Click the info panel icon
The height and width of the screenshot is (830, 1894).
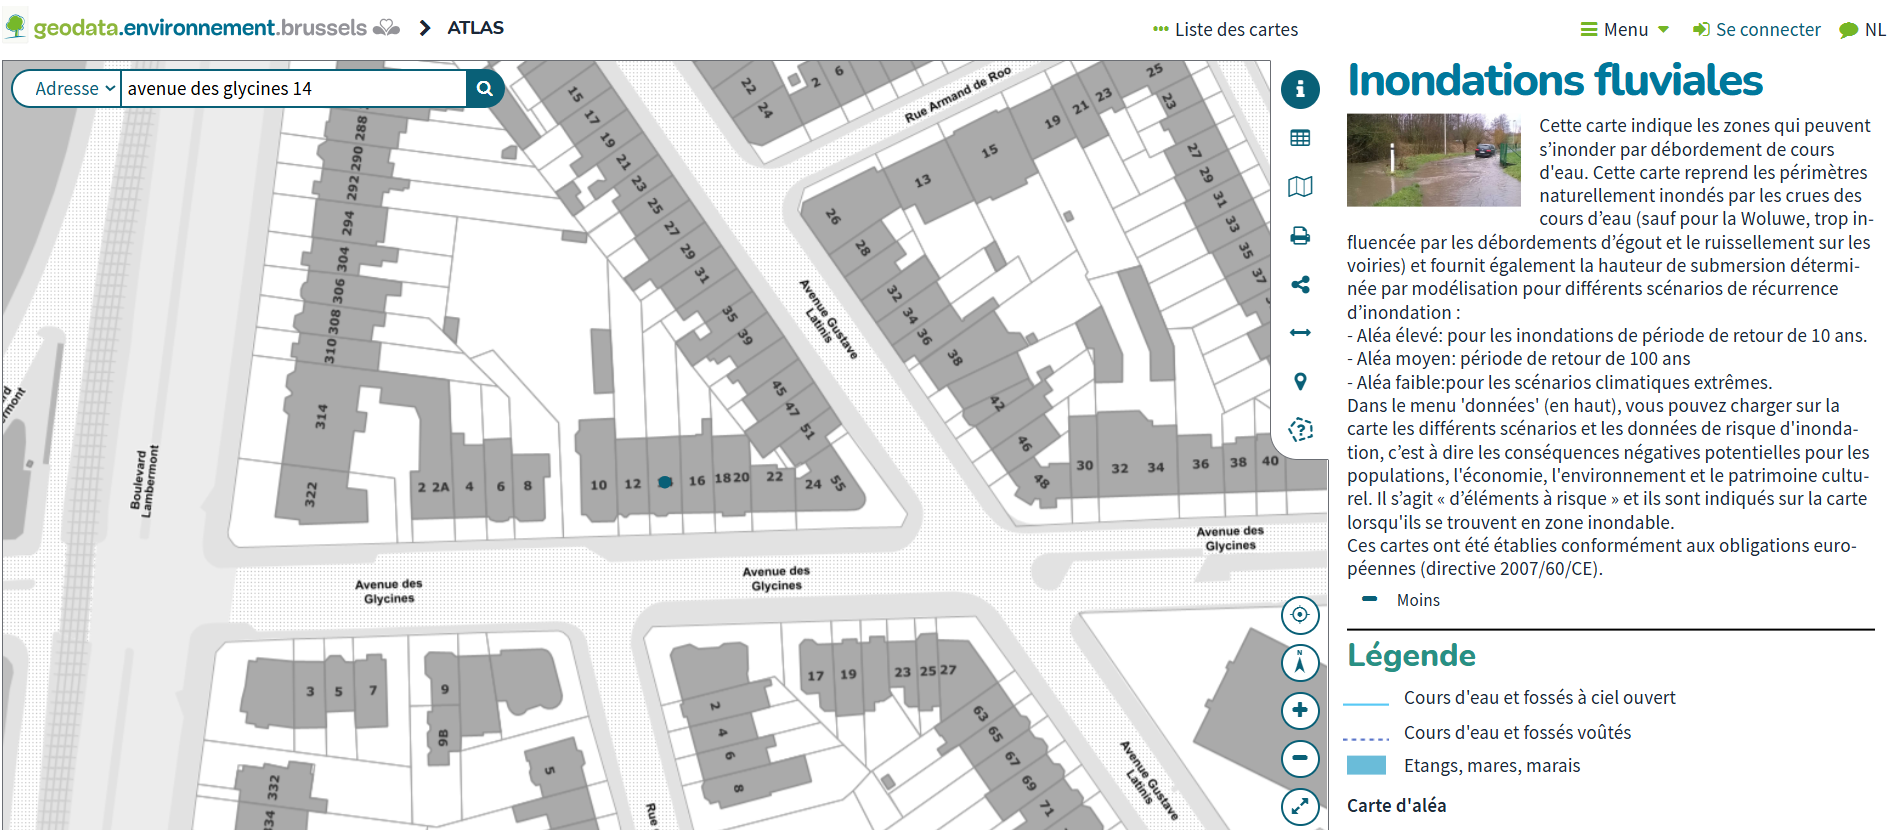(x=1300, y=89)
